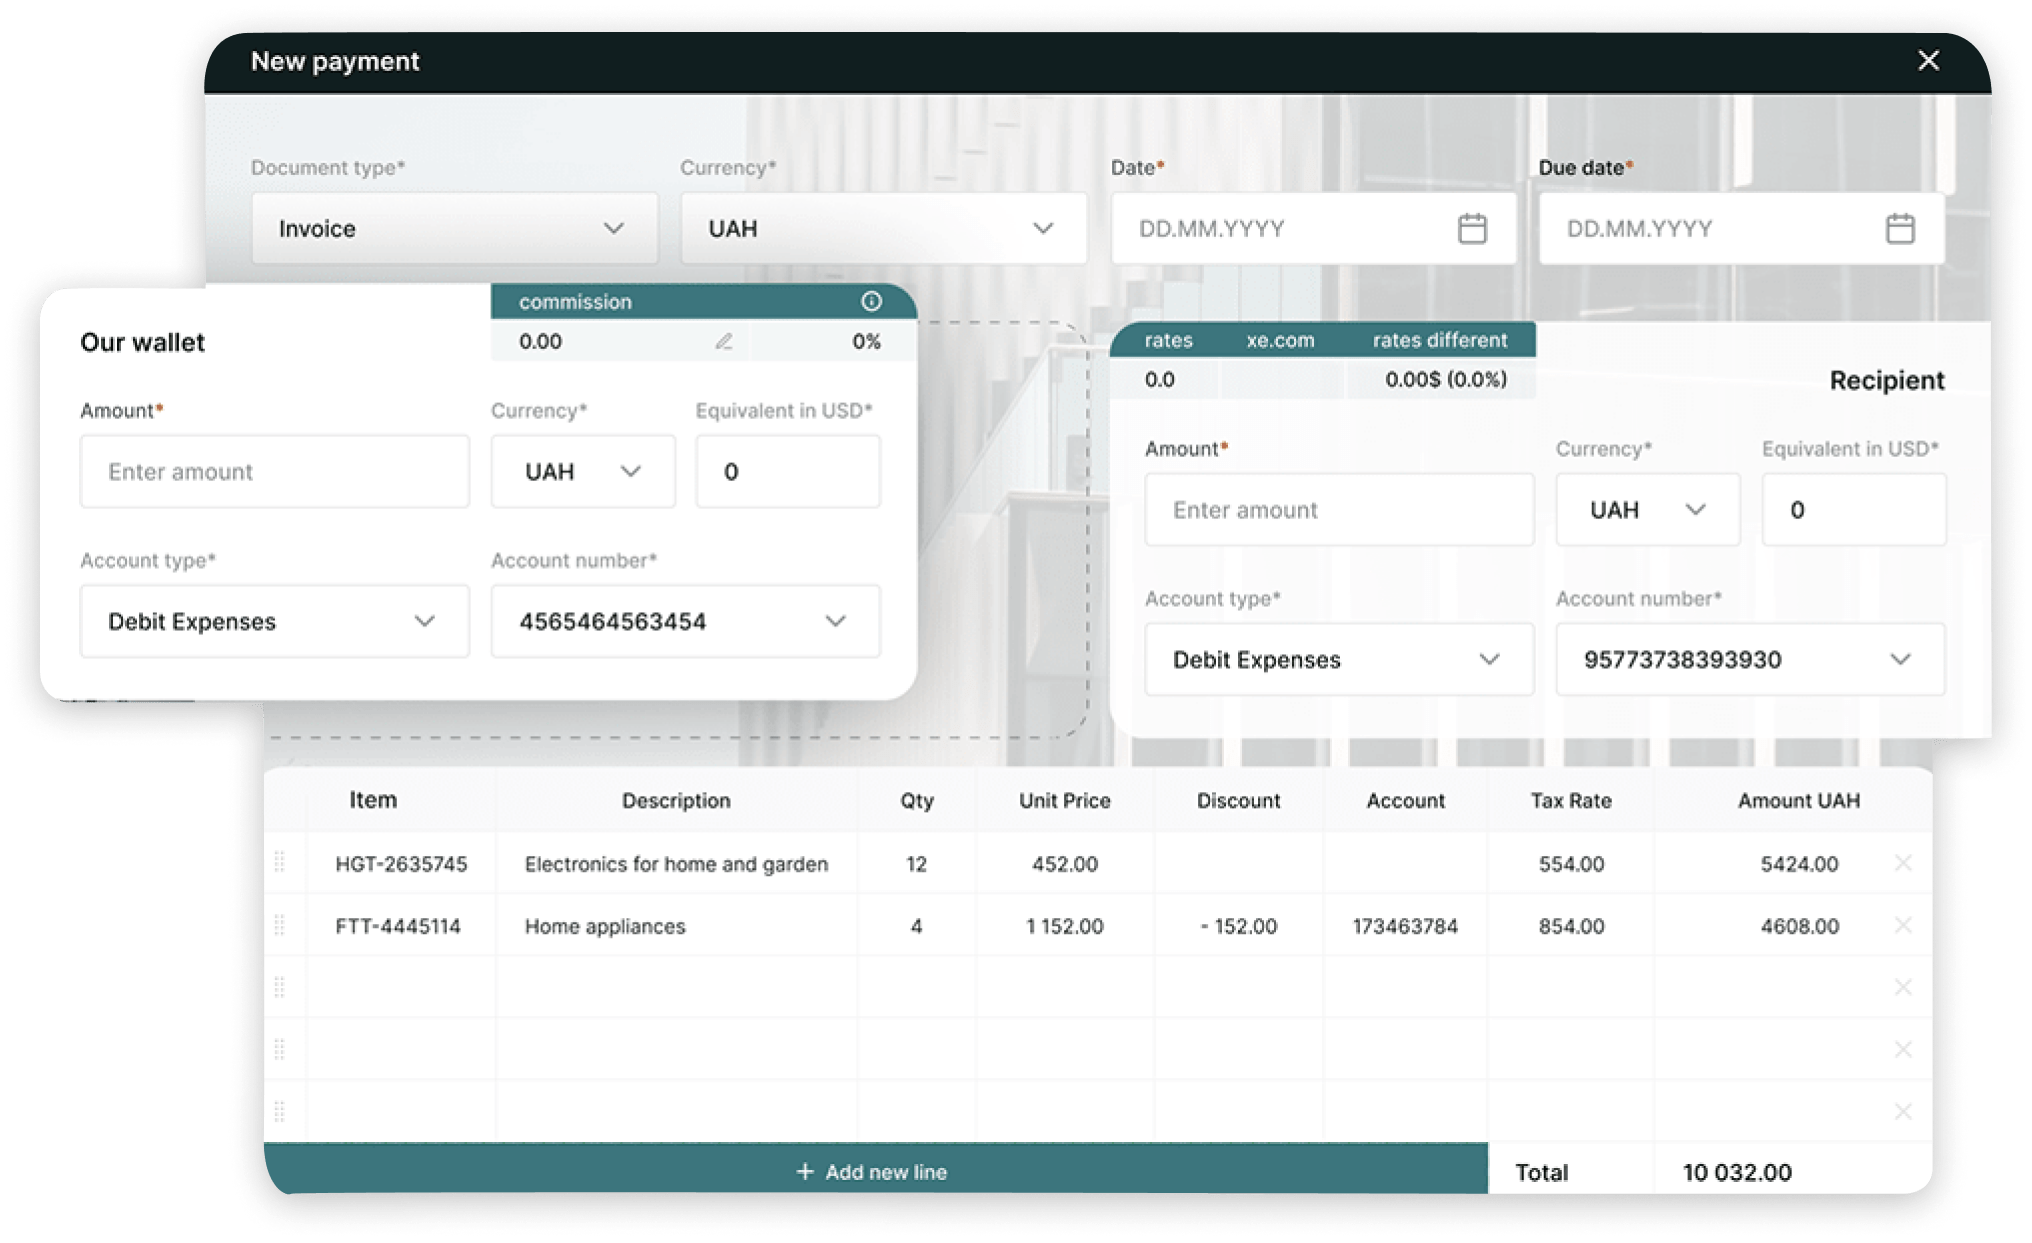Click the Recipient Enter amount field
Image resolution: width=2032 pixels, height=1243 pixels.
(1338, 510)
